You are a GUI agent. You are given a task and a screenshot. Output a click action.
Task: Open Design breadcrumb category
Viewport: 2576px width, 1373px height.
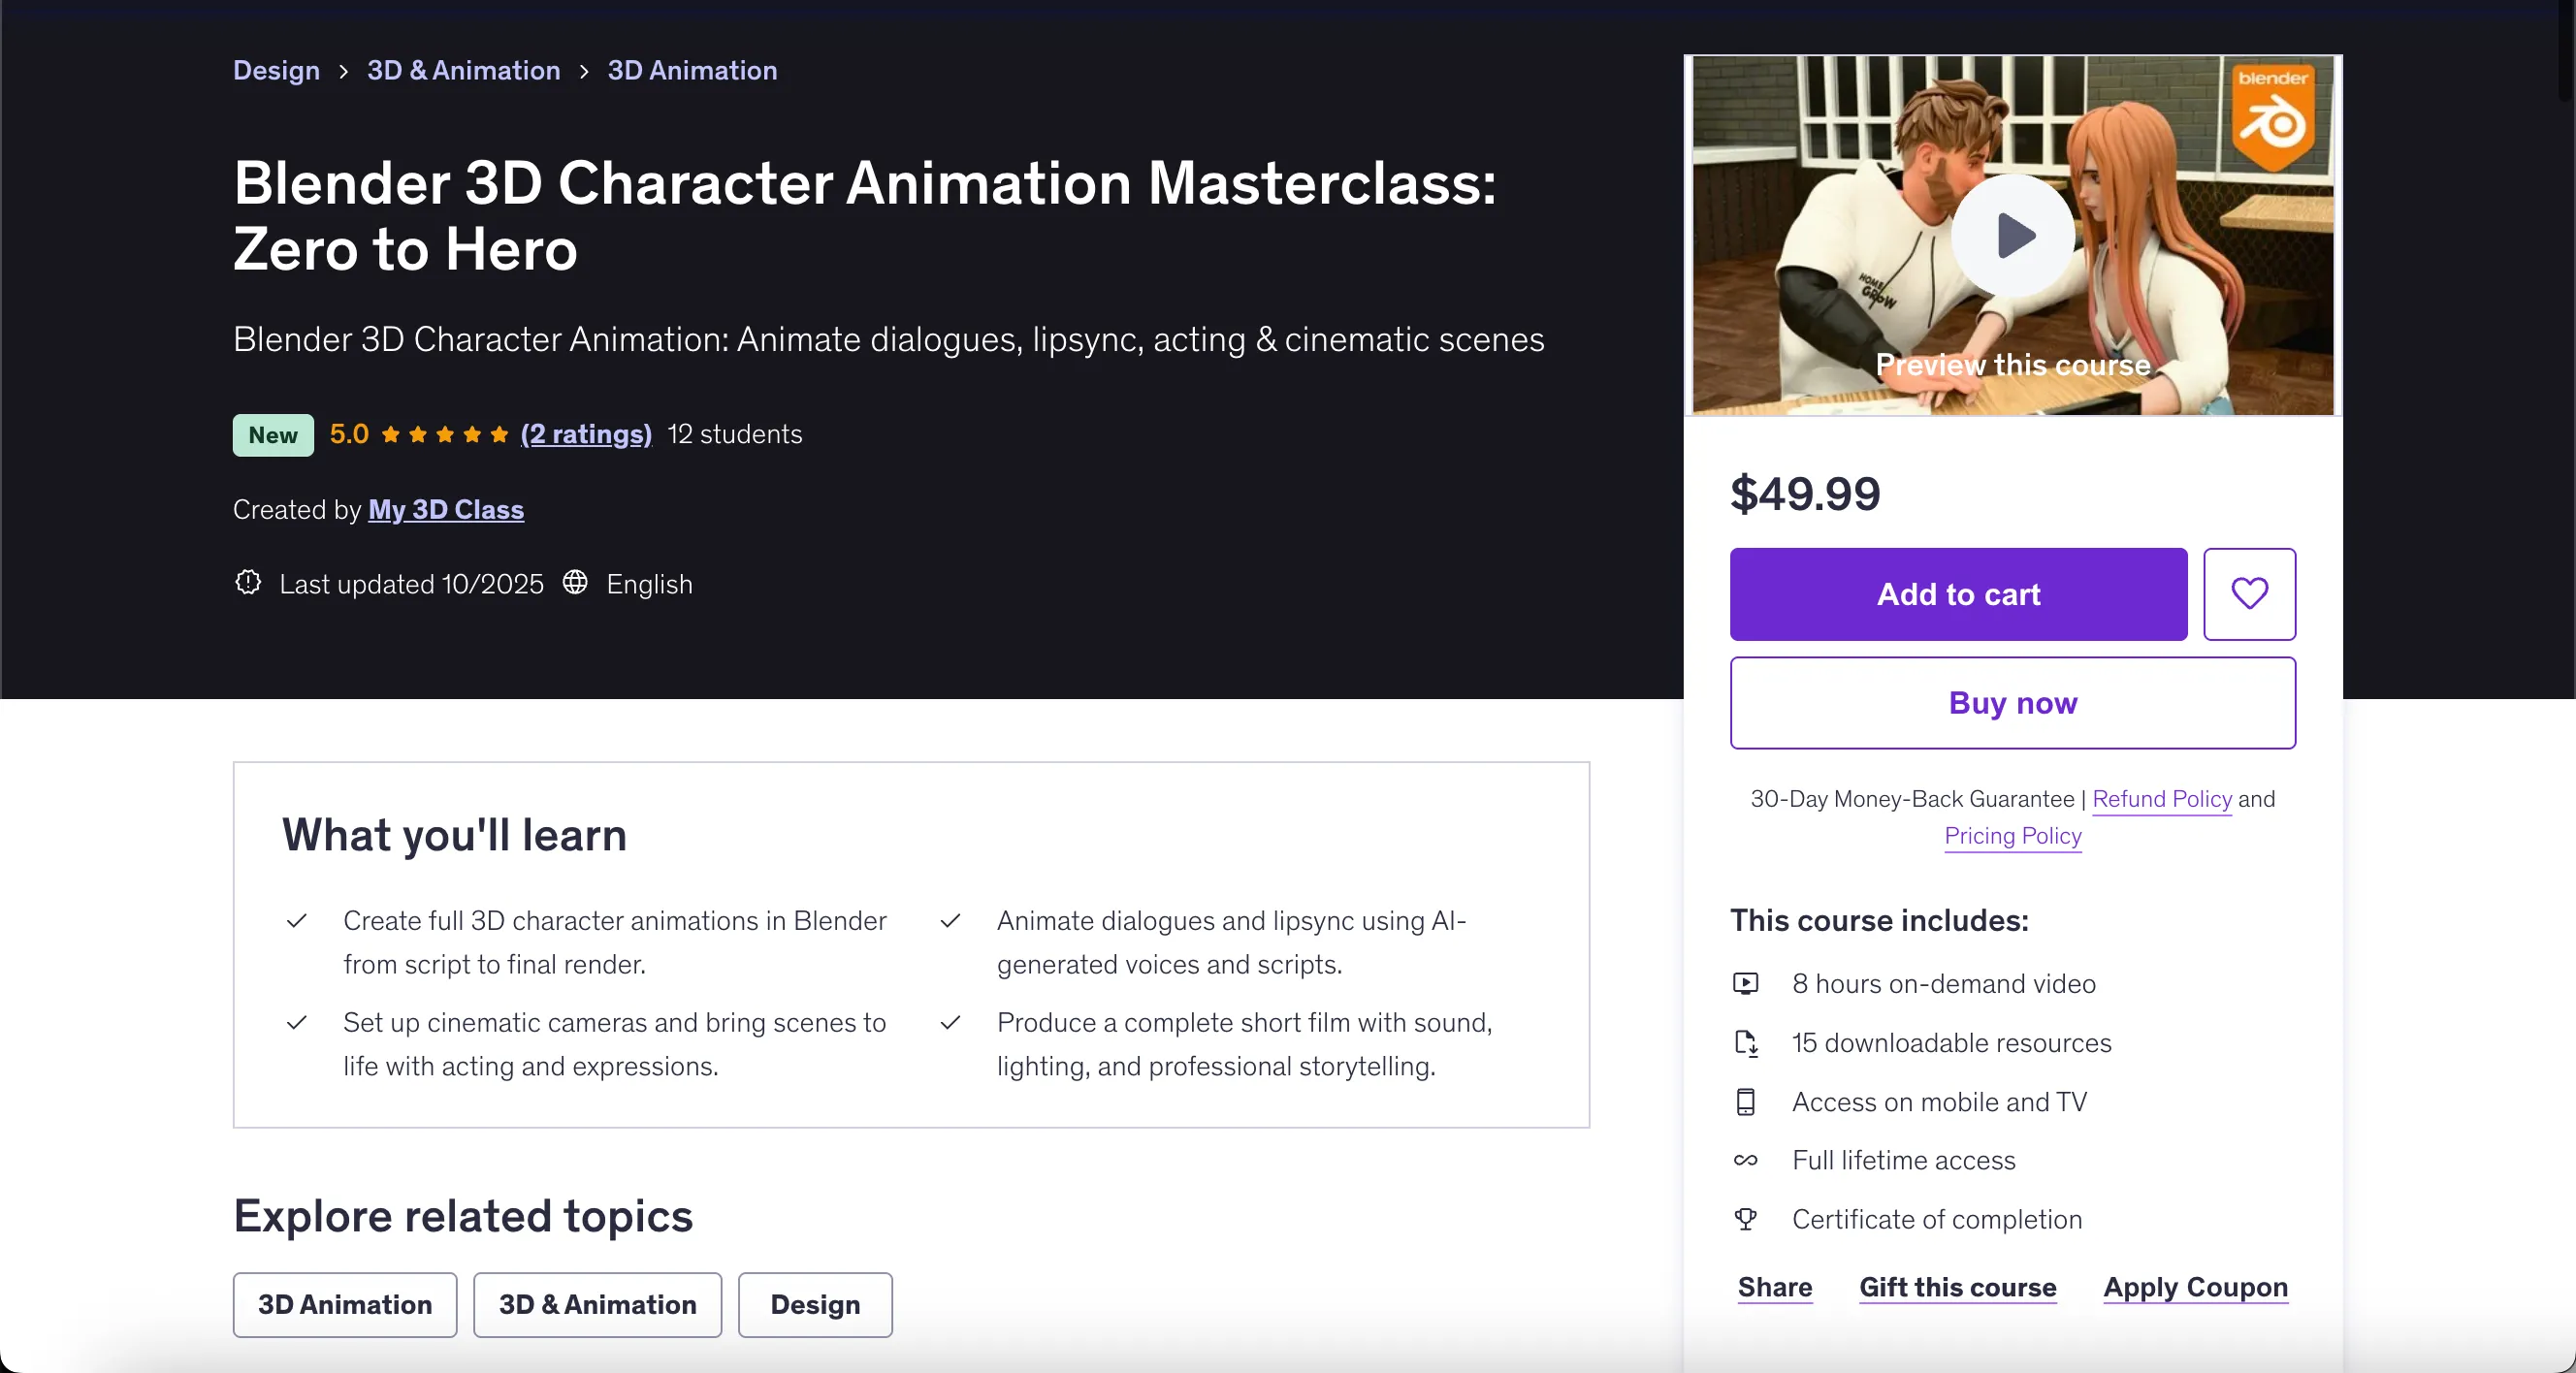[x=276, y=71]
